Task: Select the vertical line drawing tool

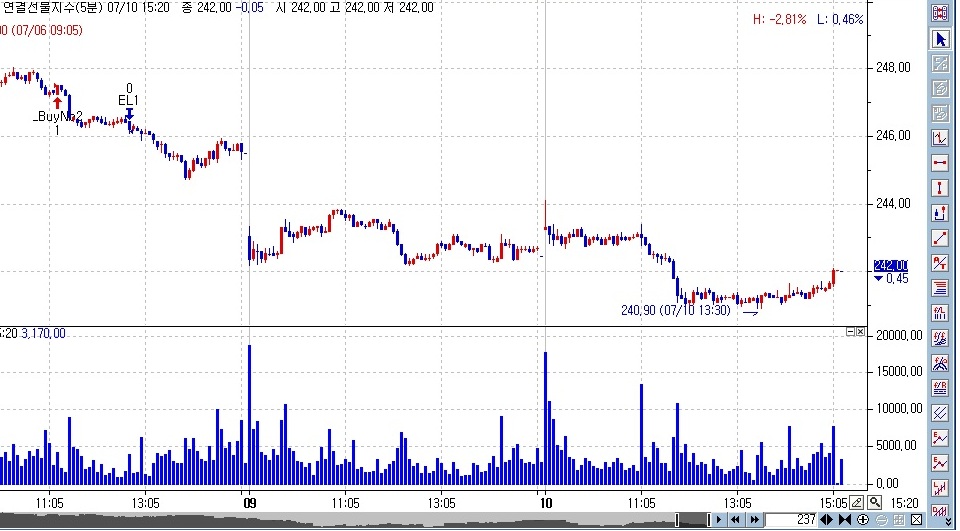Action: [x=940, y=188]
